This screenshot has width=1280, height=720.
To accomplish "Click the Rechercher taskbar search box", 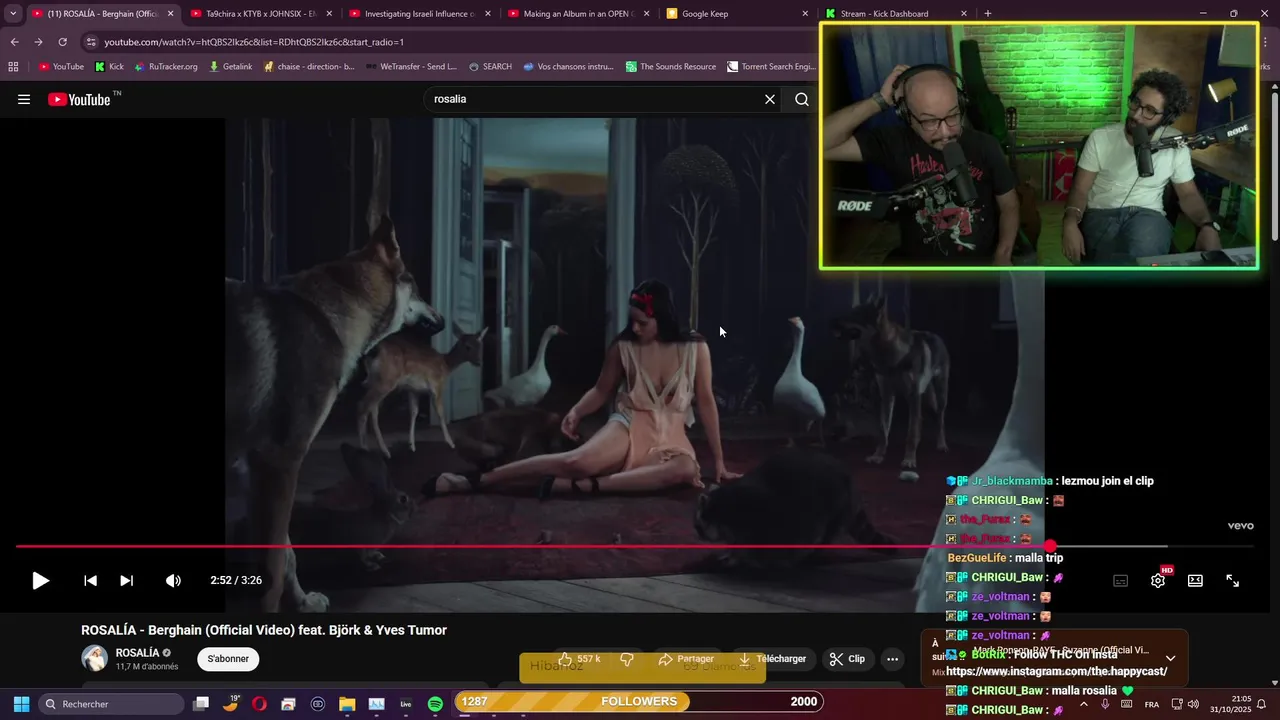I will pos(110,704).
